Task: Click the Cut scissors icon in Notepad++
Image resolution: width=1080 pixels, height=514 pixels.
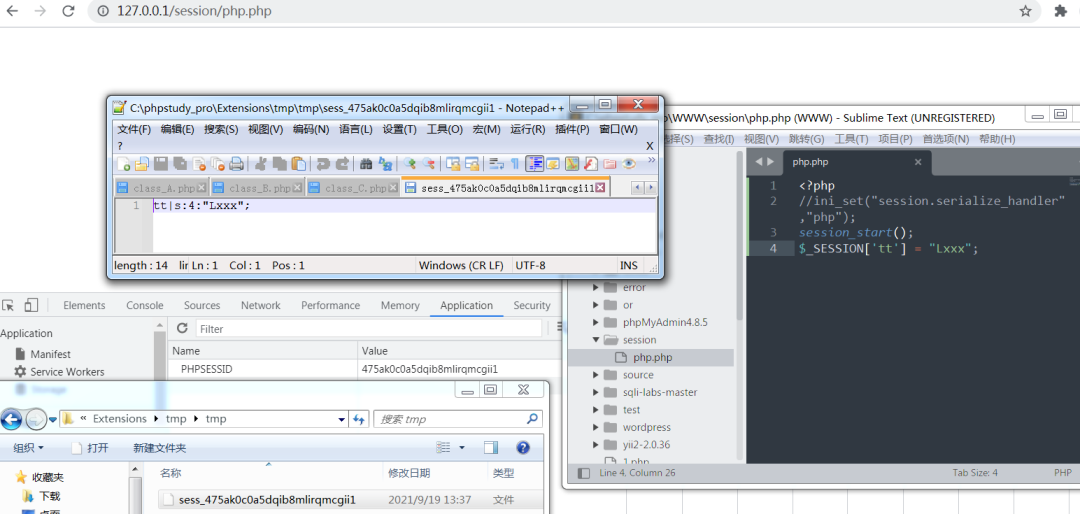Action: point(260,164)
